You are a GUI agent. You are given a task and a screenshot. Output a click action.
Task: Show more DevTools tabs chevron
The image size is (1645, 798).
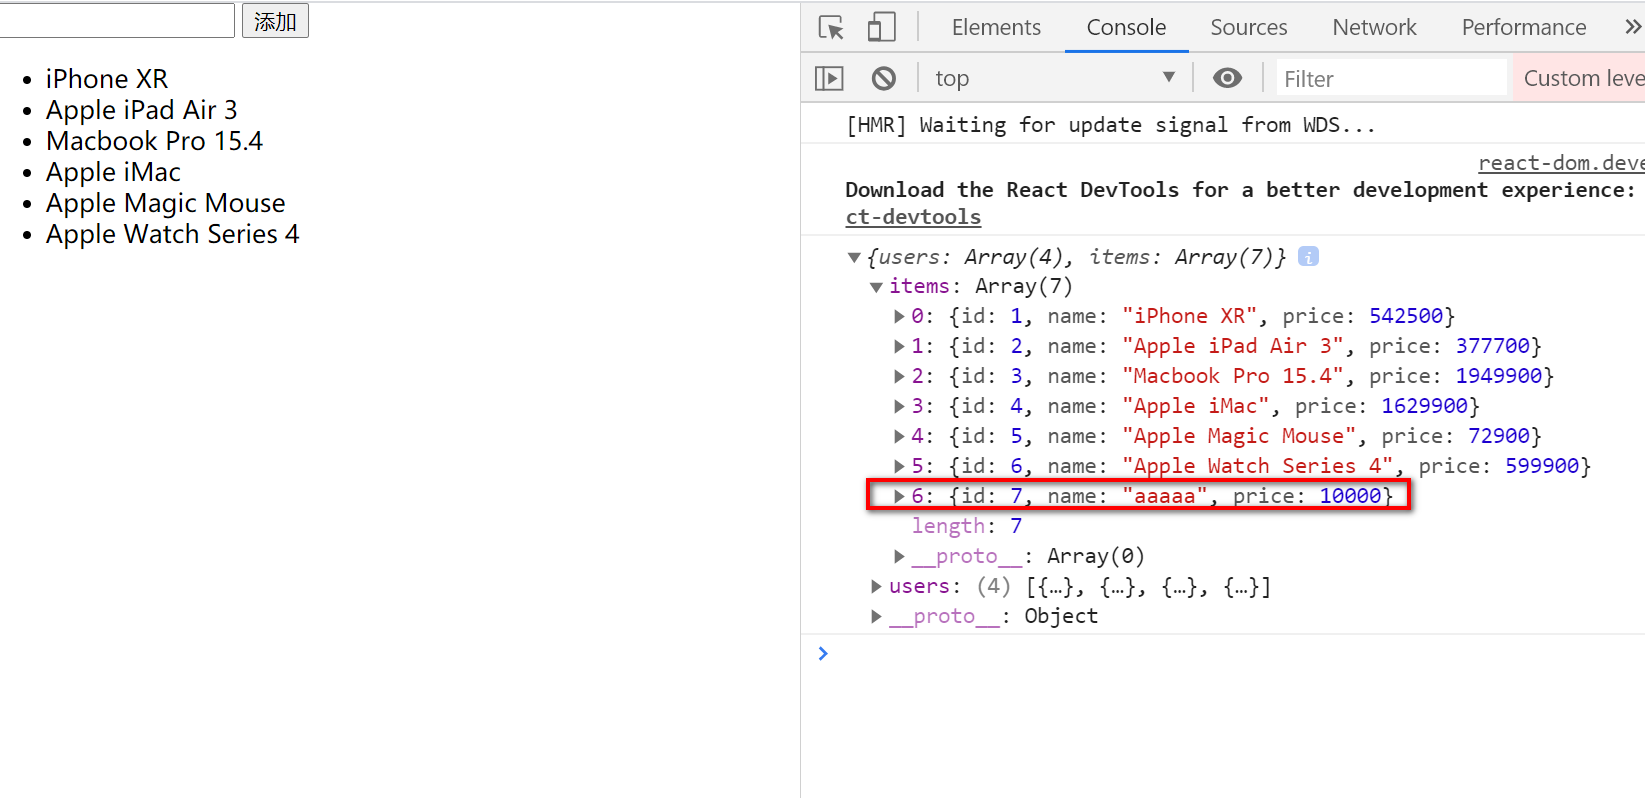(x=1633, y=27)
